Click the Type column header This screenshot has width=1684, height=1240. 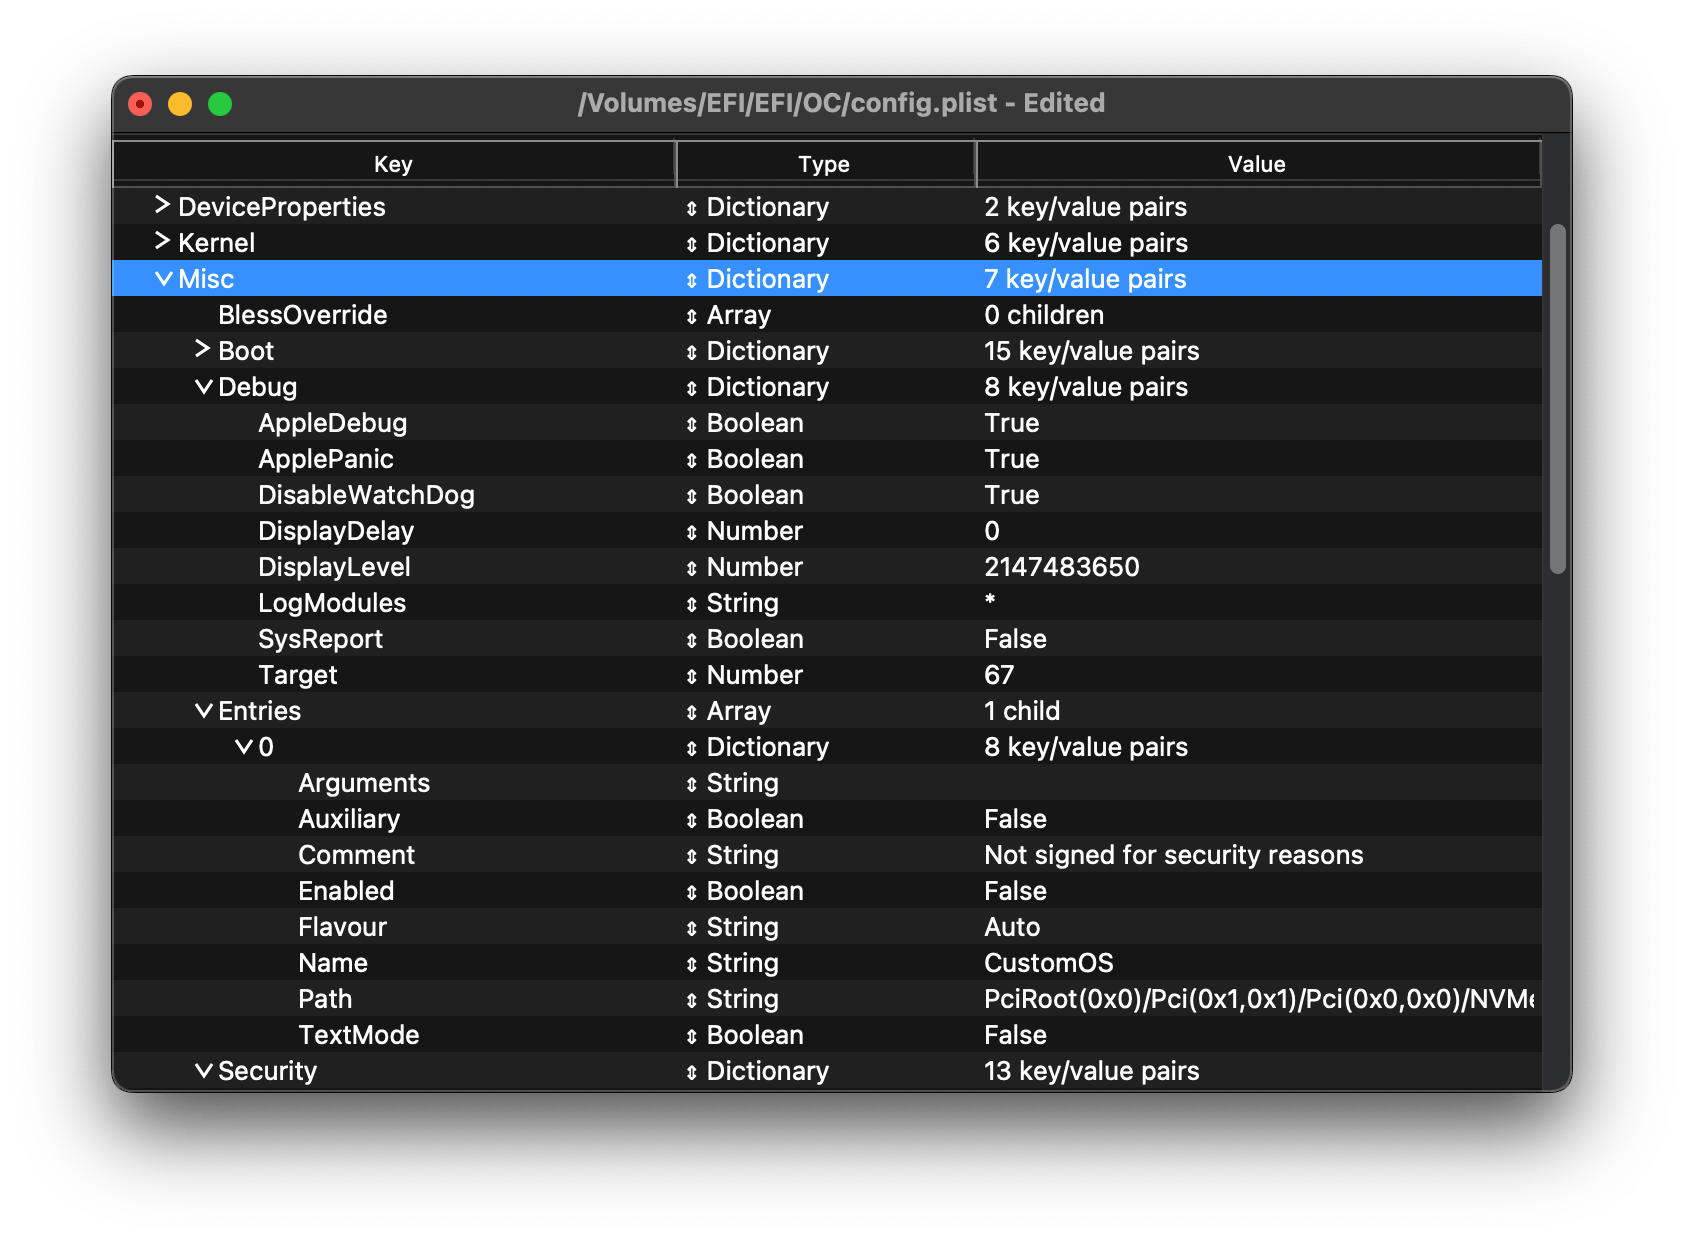pyautogui.click(x=824, y=163)
